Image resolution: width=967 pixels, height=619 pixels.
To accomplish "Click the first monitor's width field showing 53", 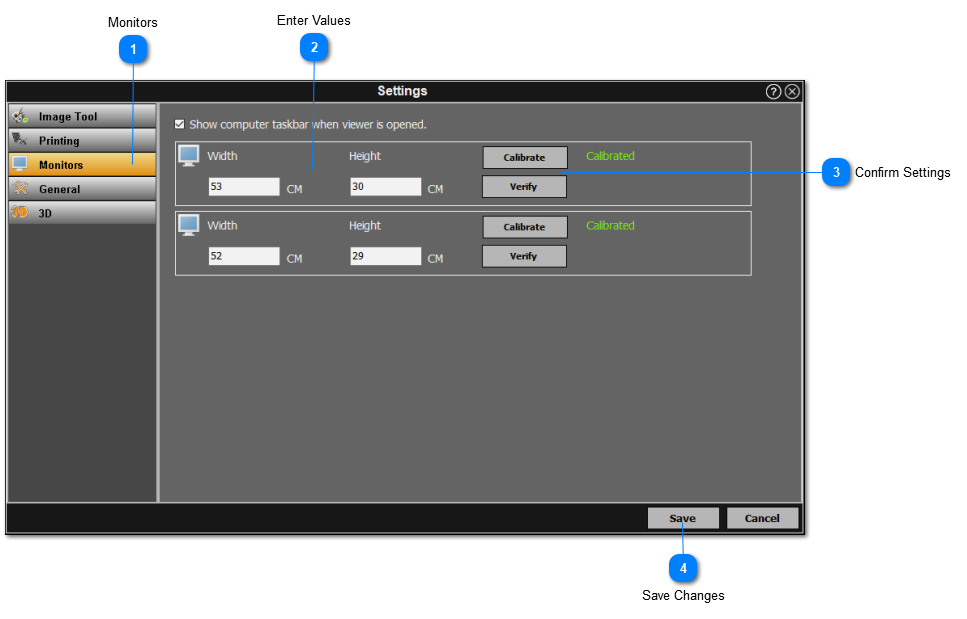I will pyautogui.click(x=244, y=186).
